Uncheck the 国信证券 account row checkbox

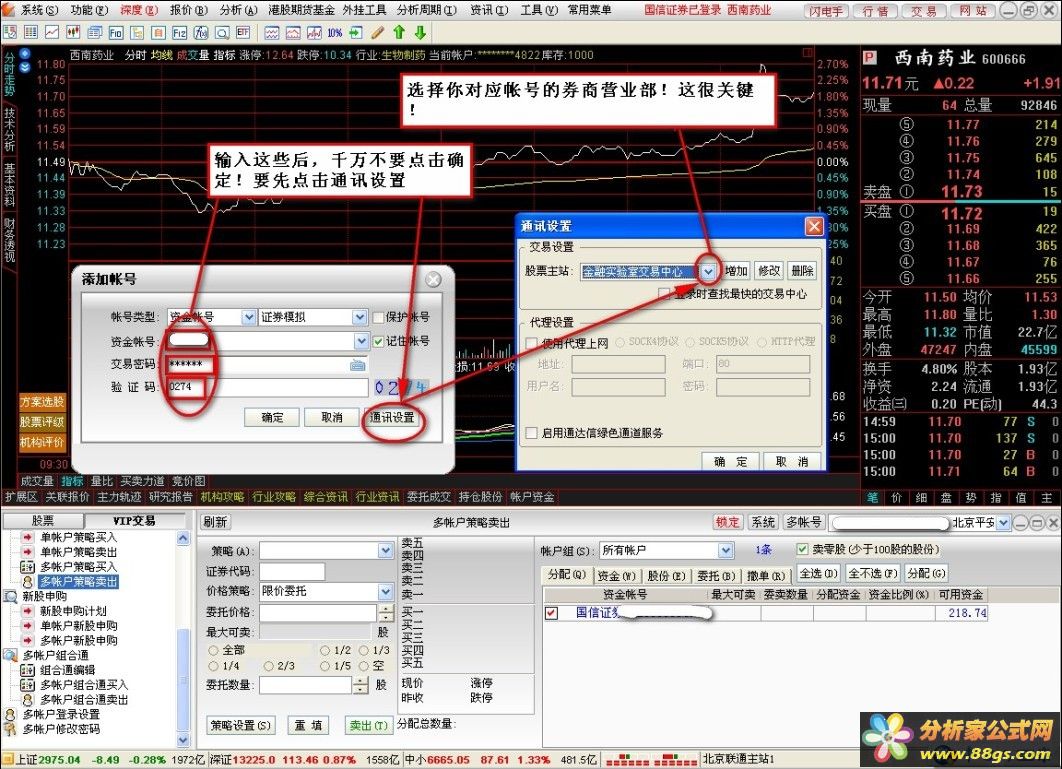(x=551, y=612)
